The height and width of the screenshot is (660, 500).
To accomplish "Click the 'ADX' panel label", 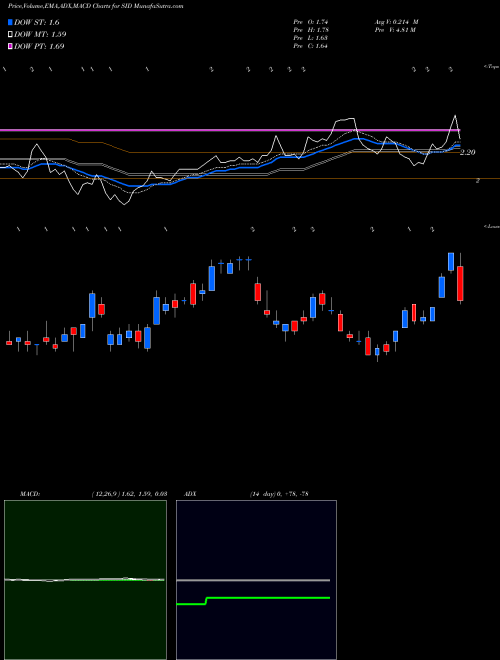I will click(191, 494).
